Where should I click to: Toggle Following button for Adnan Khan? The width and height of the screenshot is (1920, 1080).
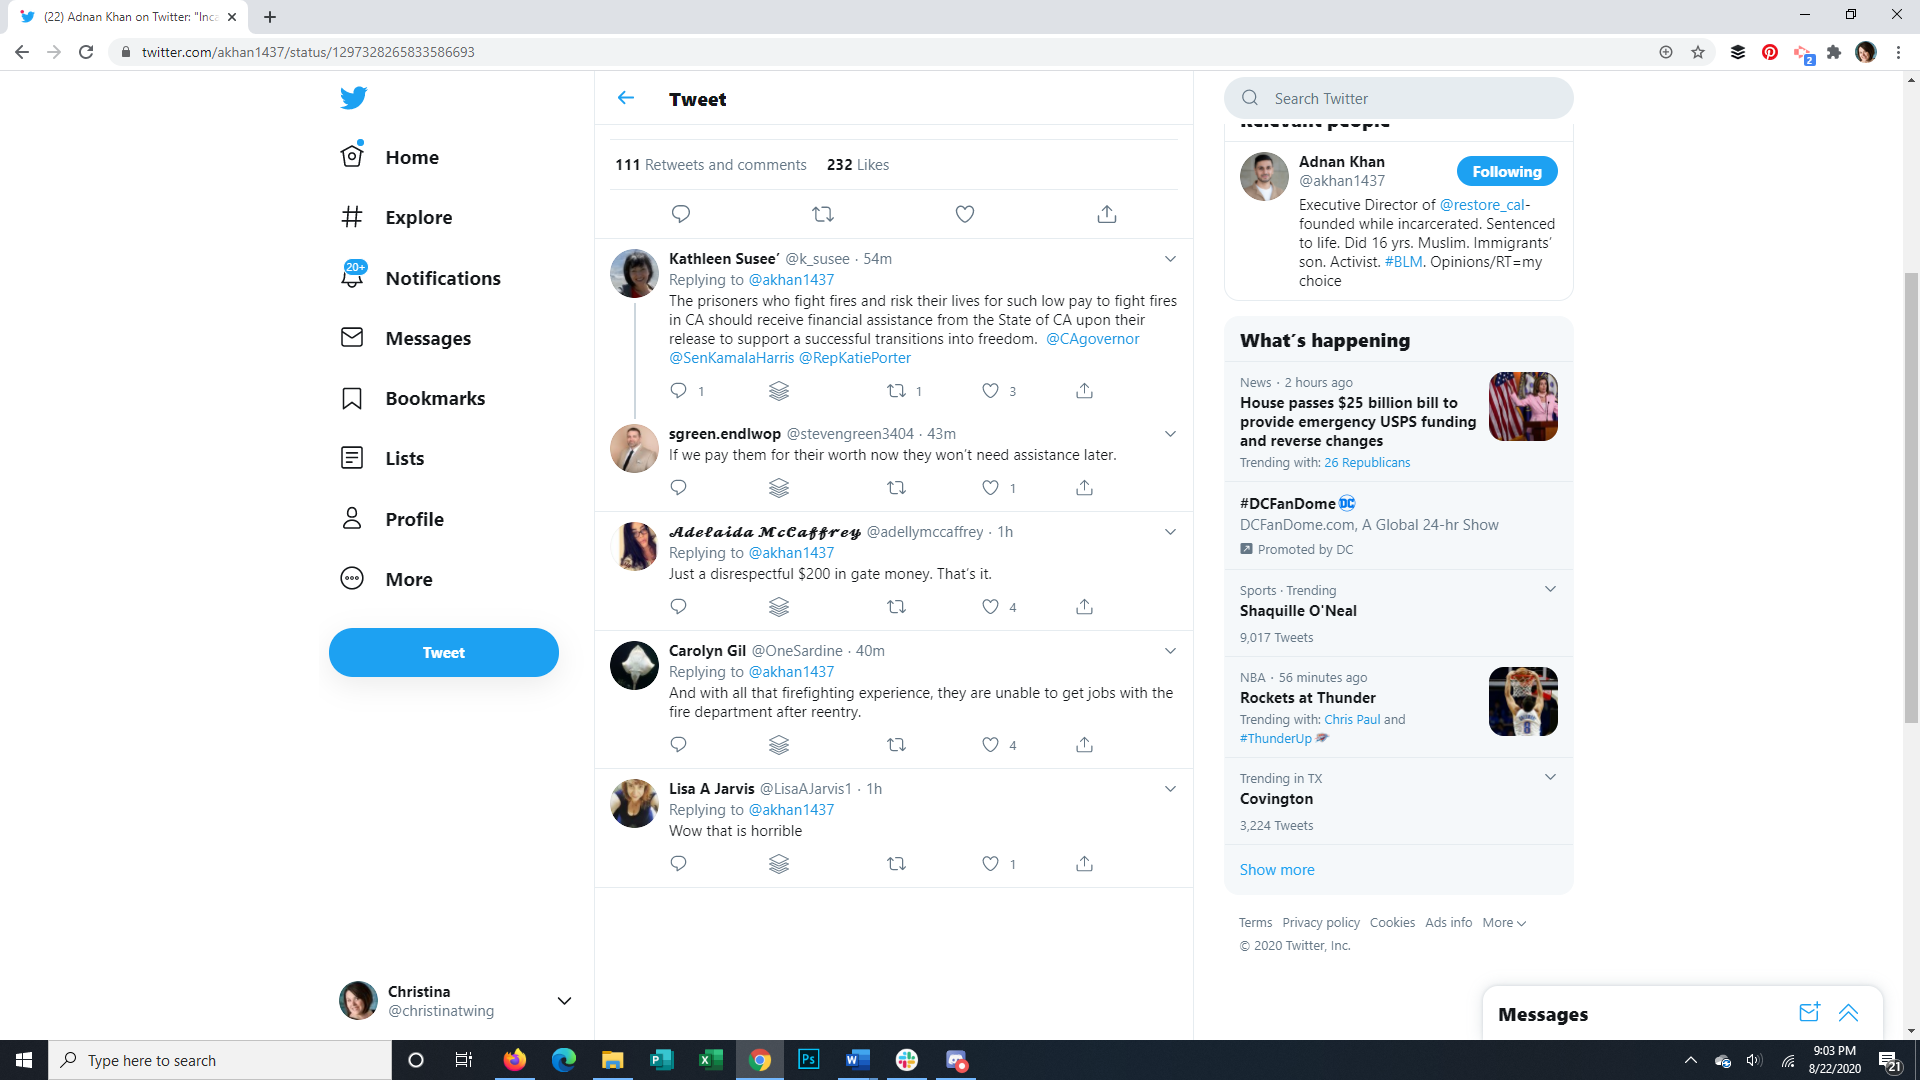[1506, 171]
